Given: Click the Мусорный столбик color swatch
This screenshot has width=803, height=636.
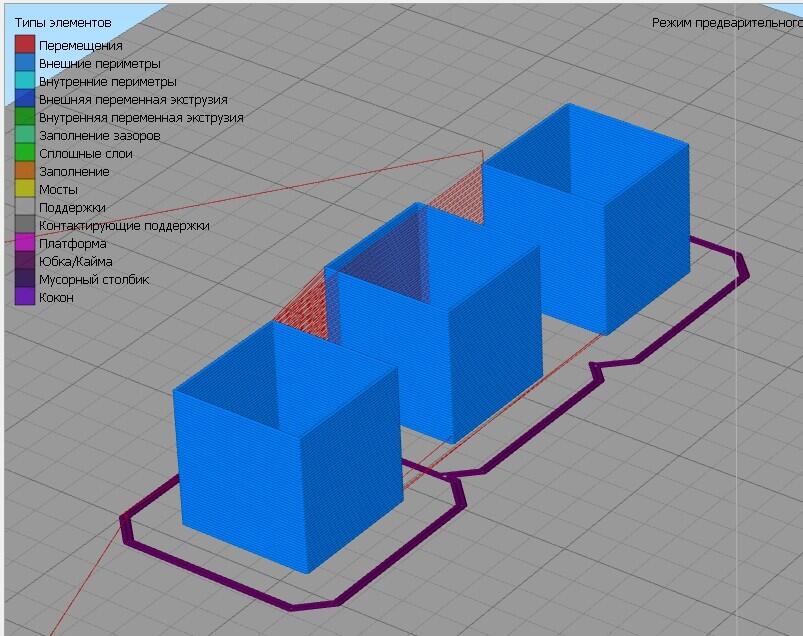Looking at the screenshot, I should [x=25, y=278].
